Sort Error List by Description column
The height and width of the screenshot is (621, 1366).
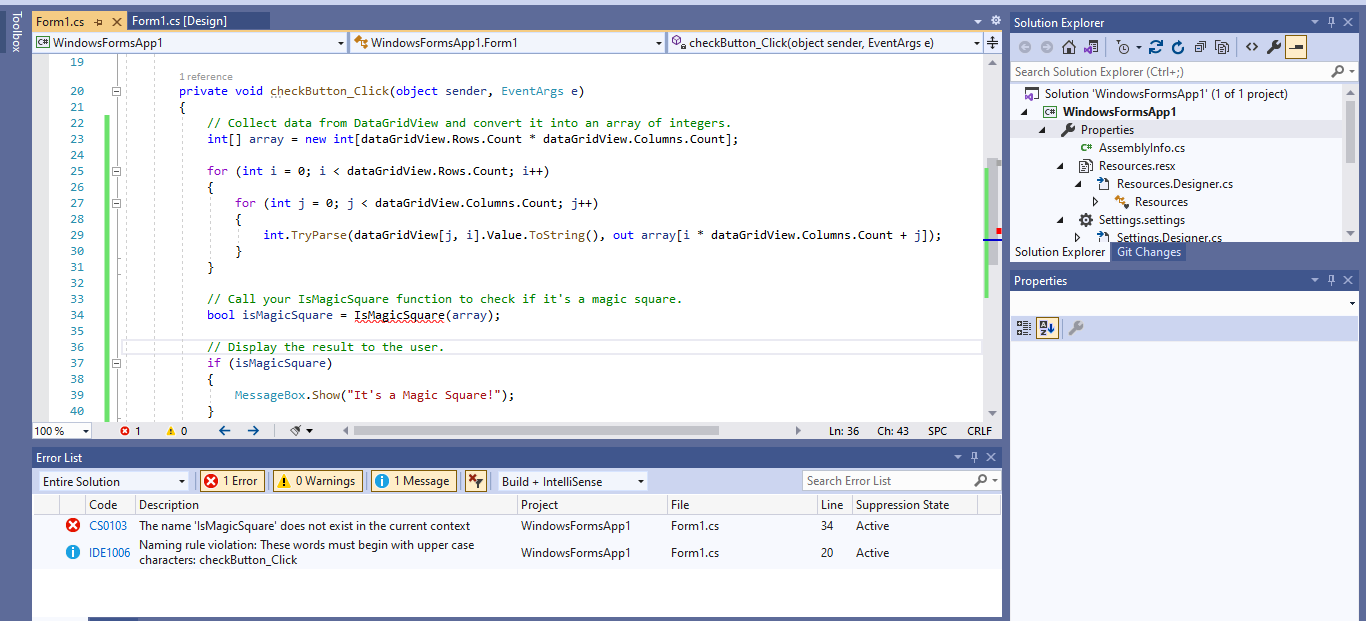tap(326, 505)
